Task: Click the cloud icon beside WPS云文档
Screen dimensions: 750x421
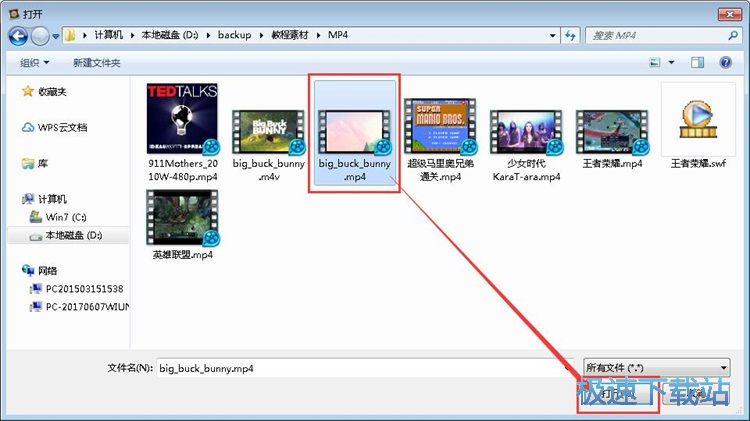Action: (x=28, y=128)
